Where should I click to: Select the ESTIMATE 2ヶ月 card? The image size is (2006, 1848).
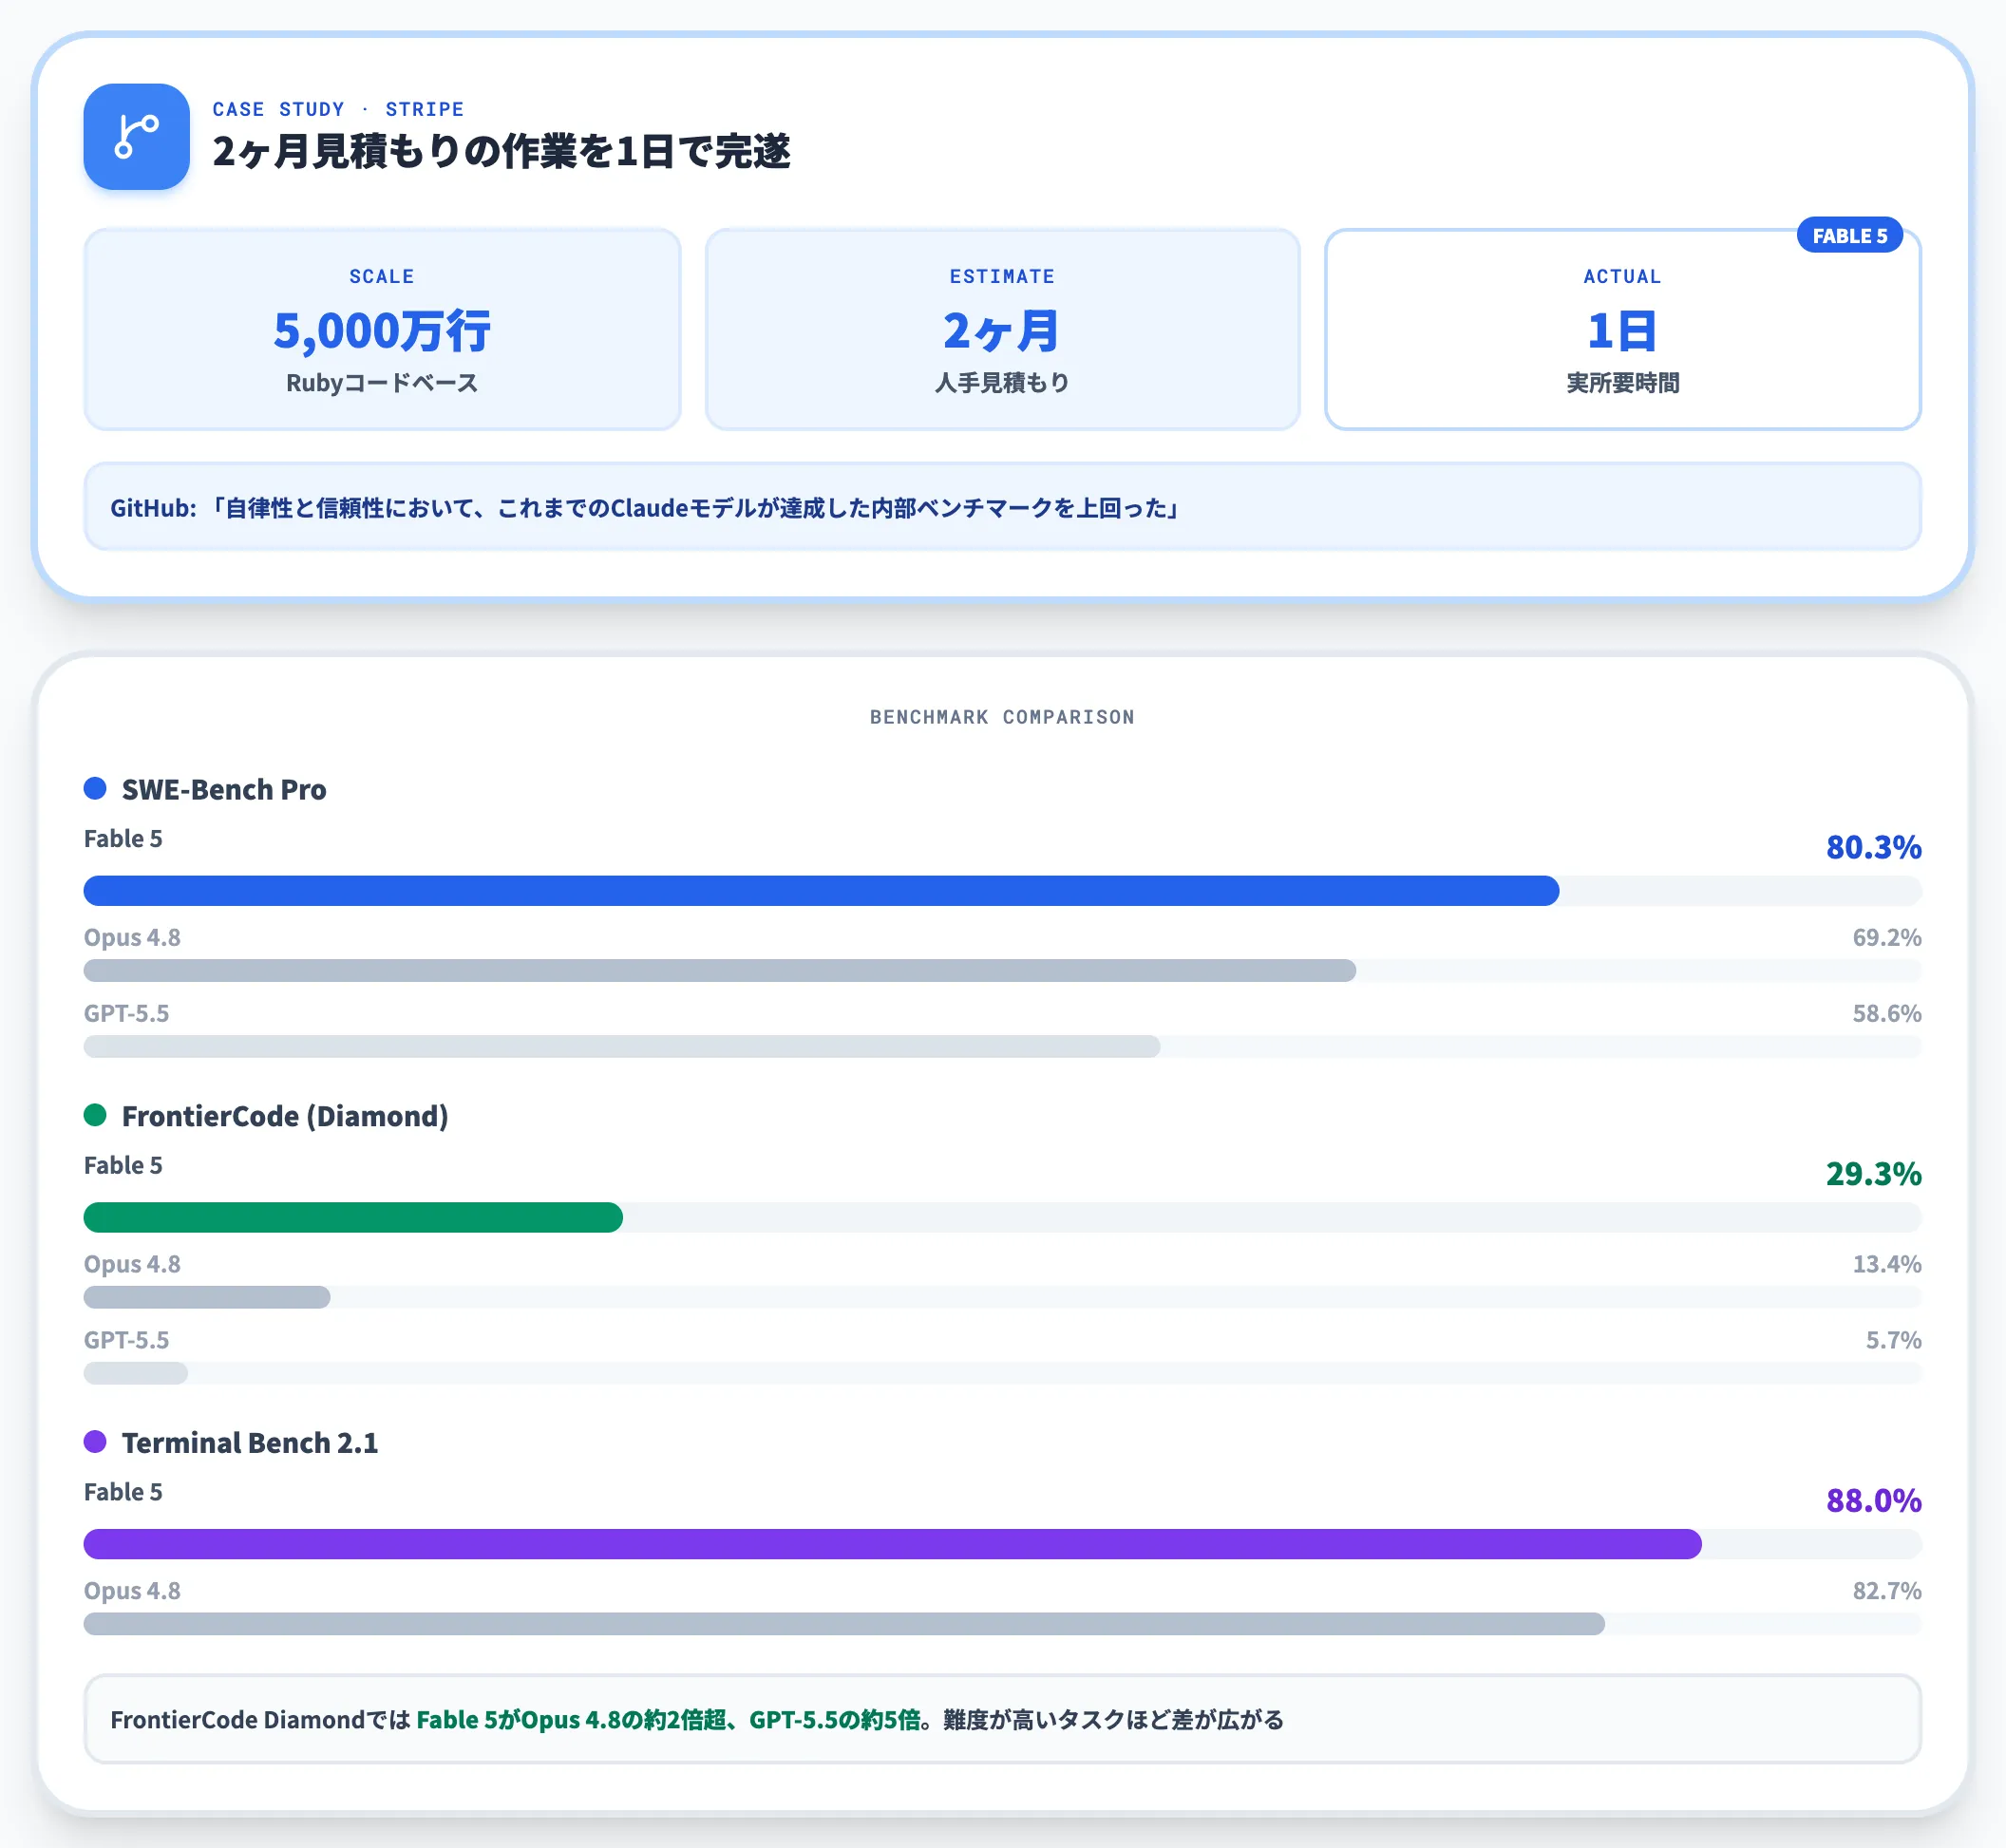click(1002, 329)
